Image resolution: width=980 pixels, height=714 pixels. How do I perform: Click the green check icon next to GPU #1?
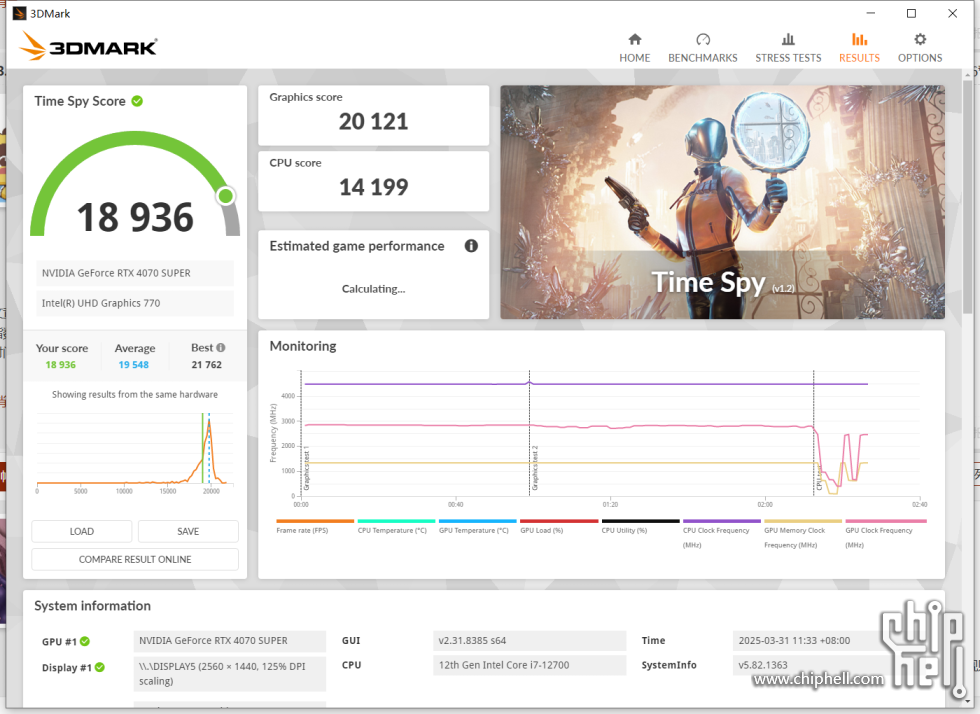tap(85, 641)
